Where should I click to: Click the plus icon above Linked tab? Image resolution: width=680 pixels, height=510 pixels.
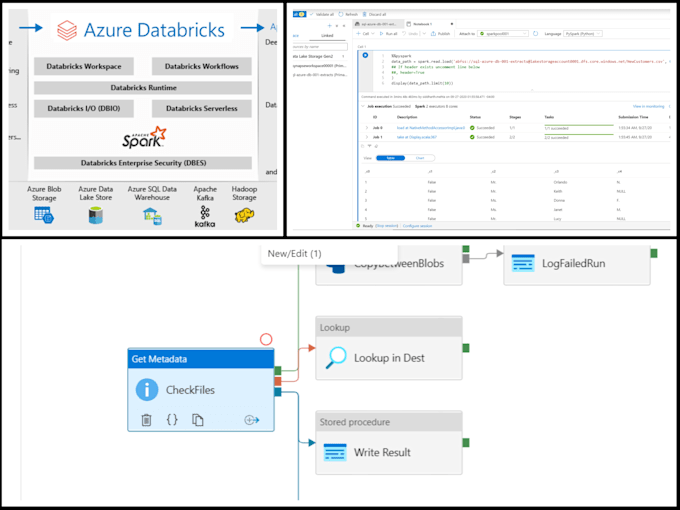[330, 26]
